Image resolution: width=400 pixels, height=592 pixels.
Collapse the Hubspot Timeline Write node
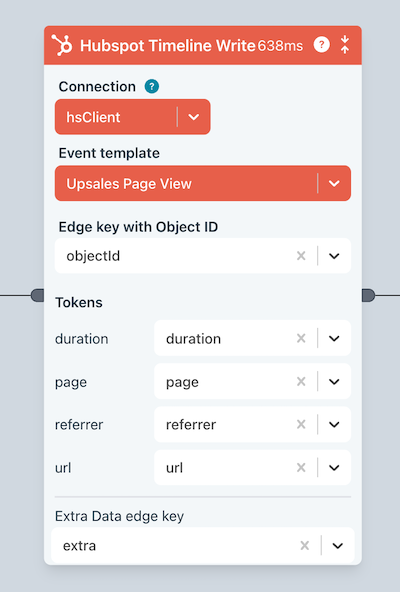pyautogui.click(x=345, y=45)
